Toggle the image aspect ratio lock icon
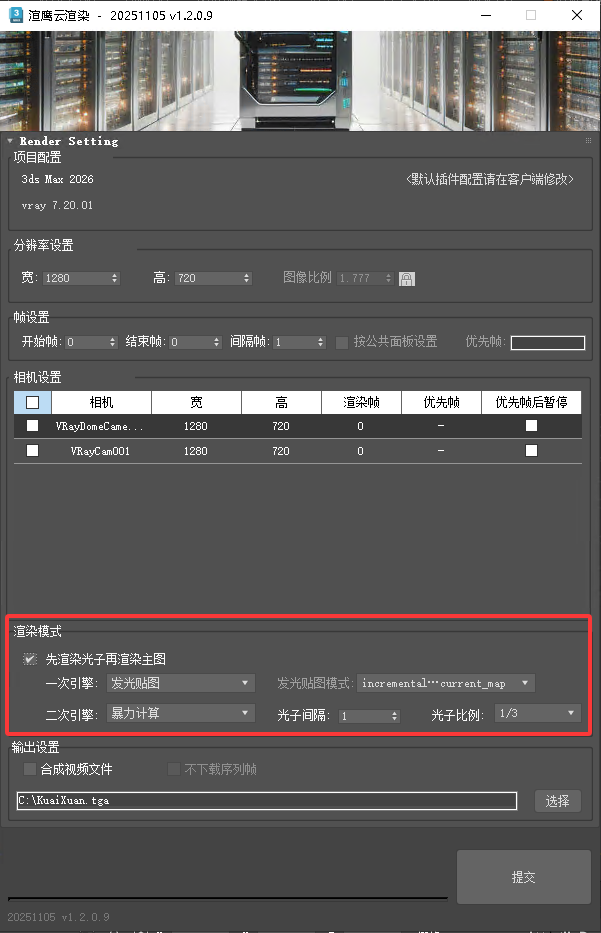This screenshot has height=933, width=601. click(x=407, y=278)
